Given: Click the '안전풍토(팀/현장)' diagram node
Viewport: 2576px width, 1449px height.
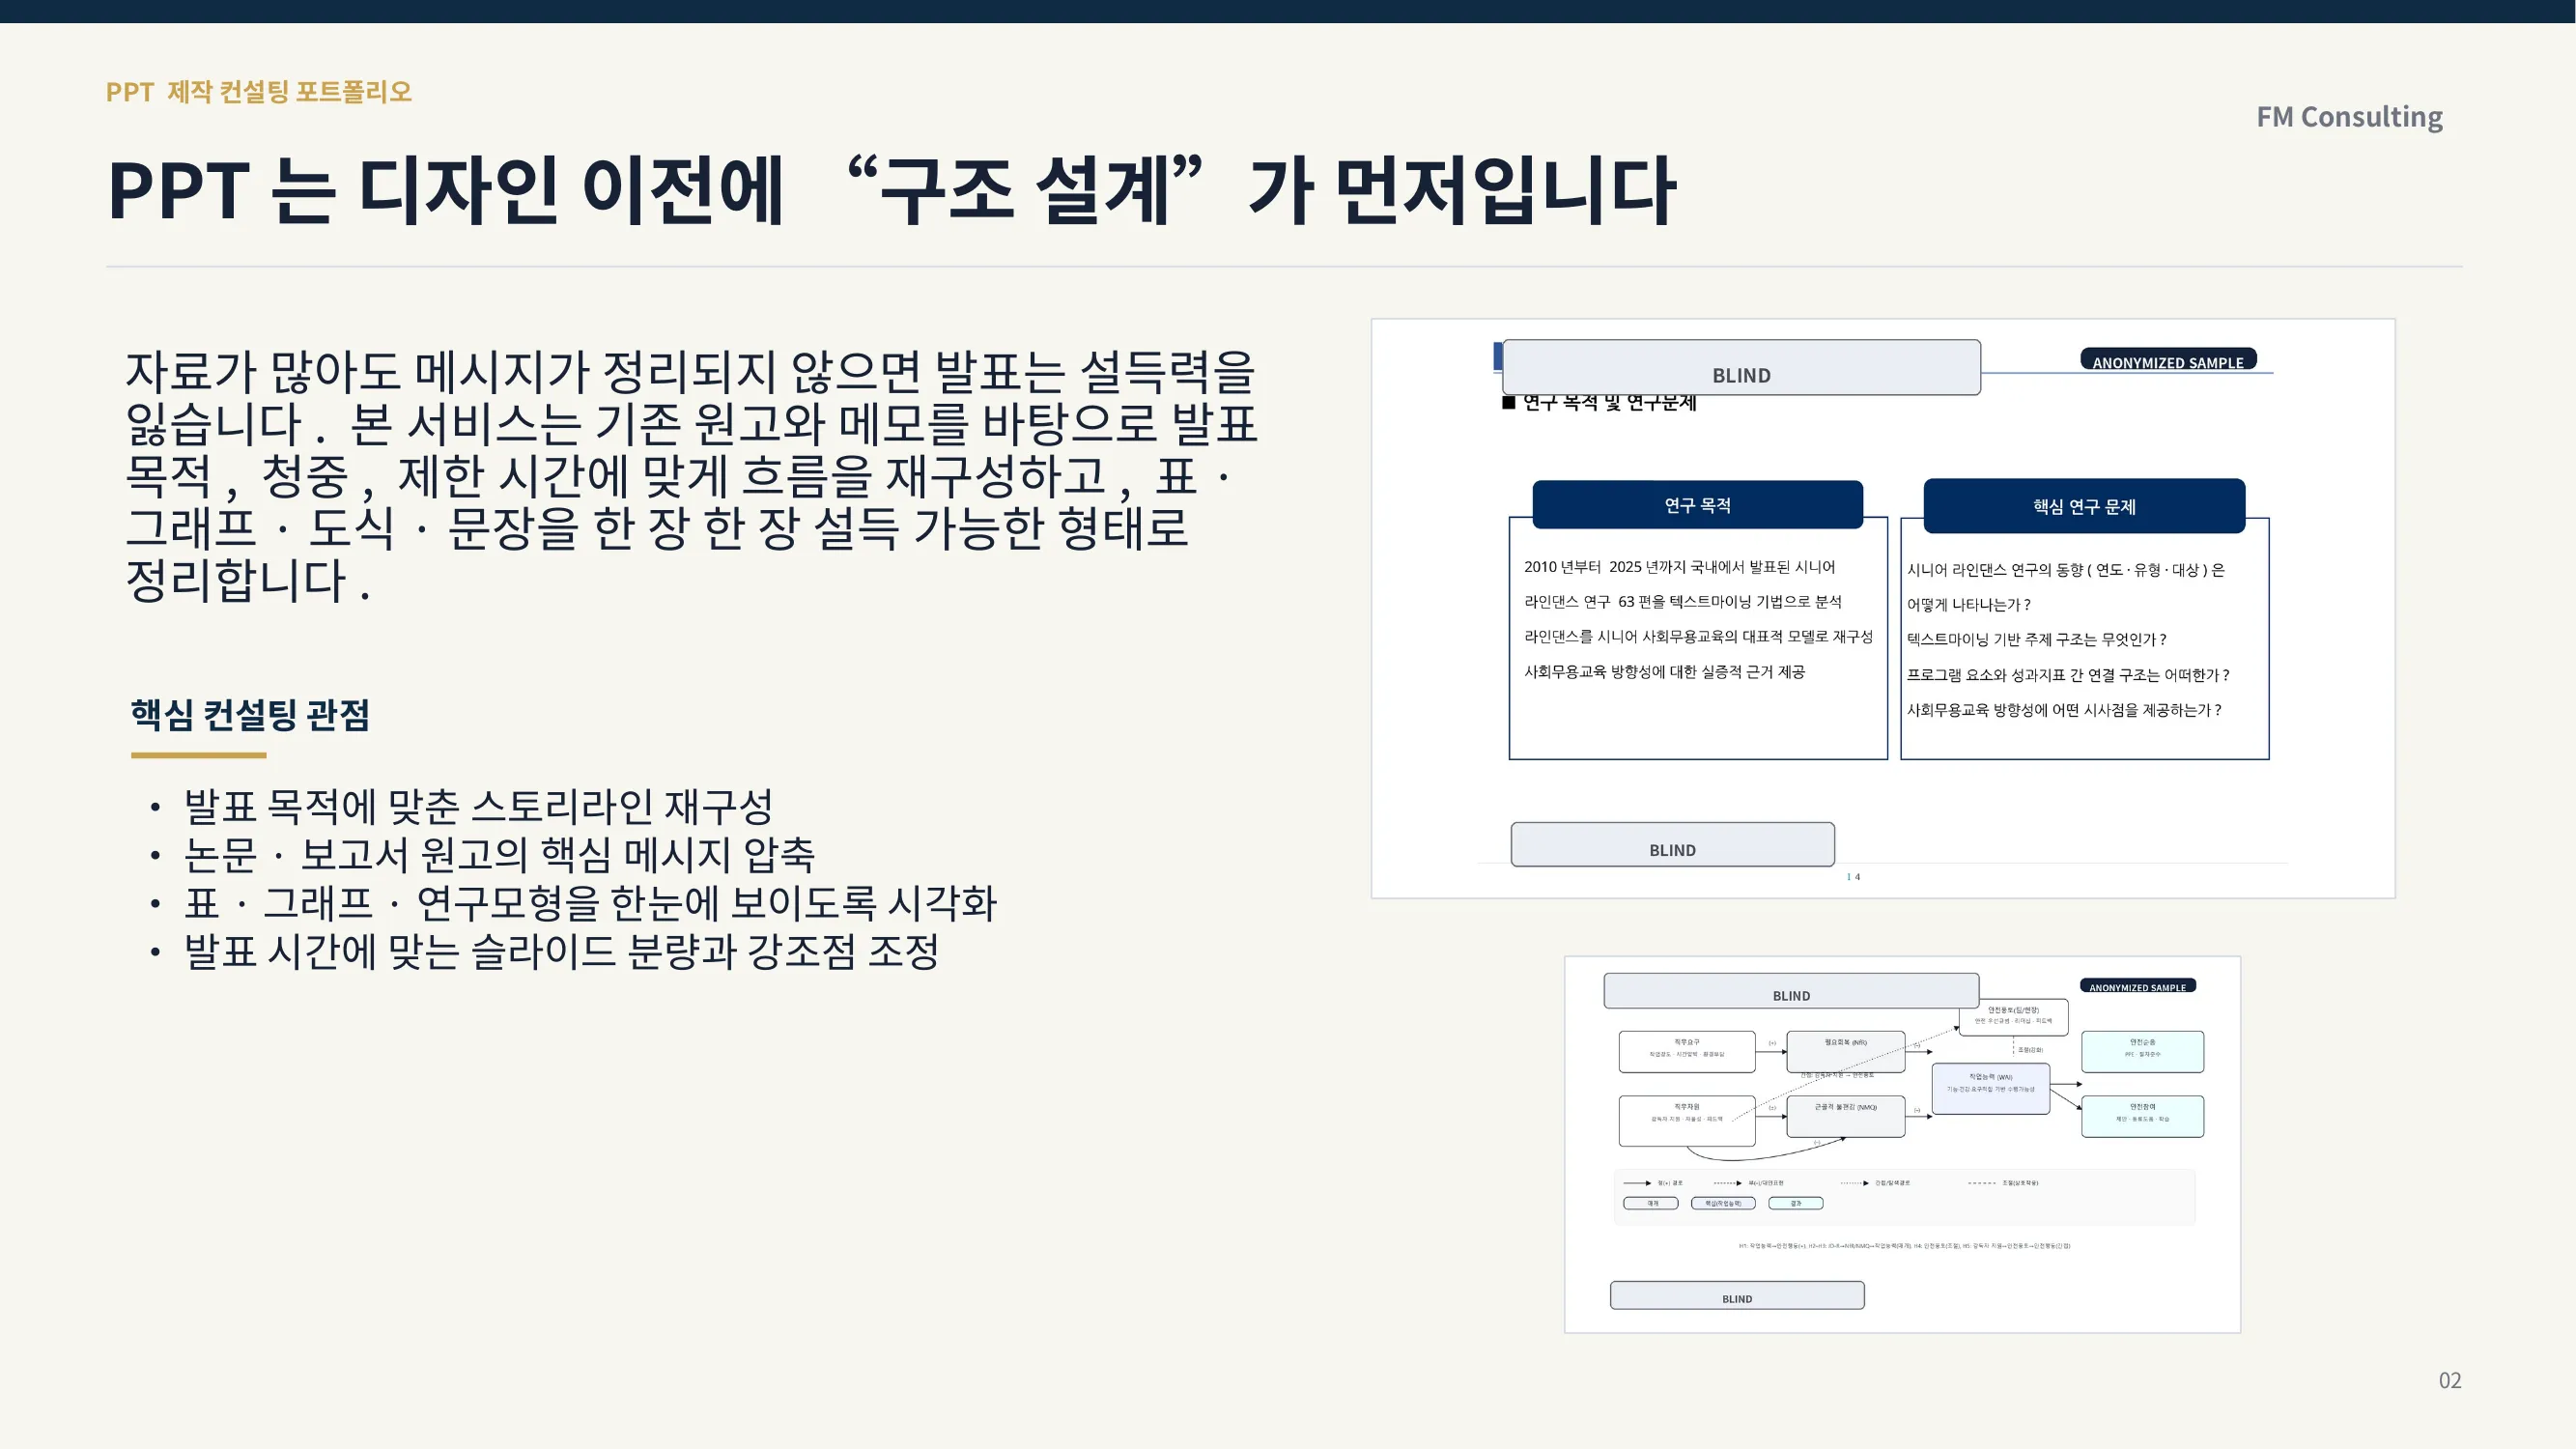Looking at the screenshot, I should pos(2013,1016).
